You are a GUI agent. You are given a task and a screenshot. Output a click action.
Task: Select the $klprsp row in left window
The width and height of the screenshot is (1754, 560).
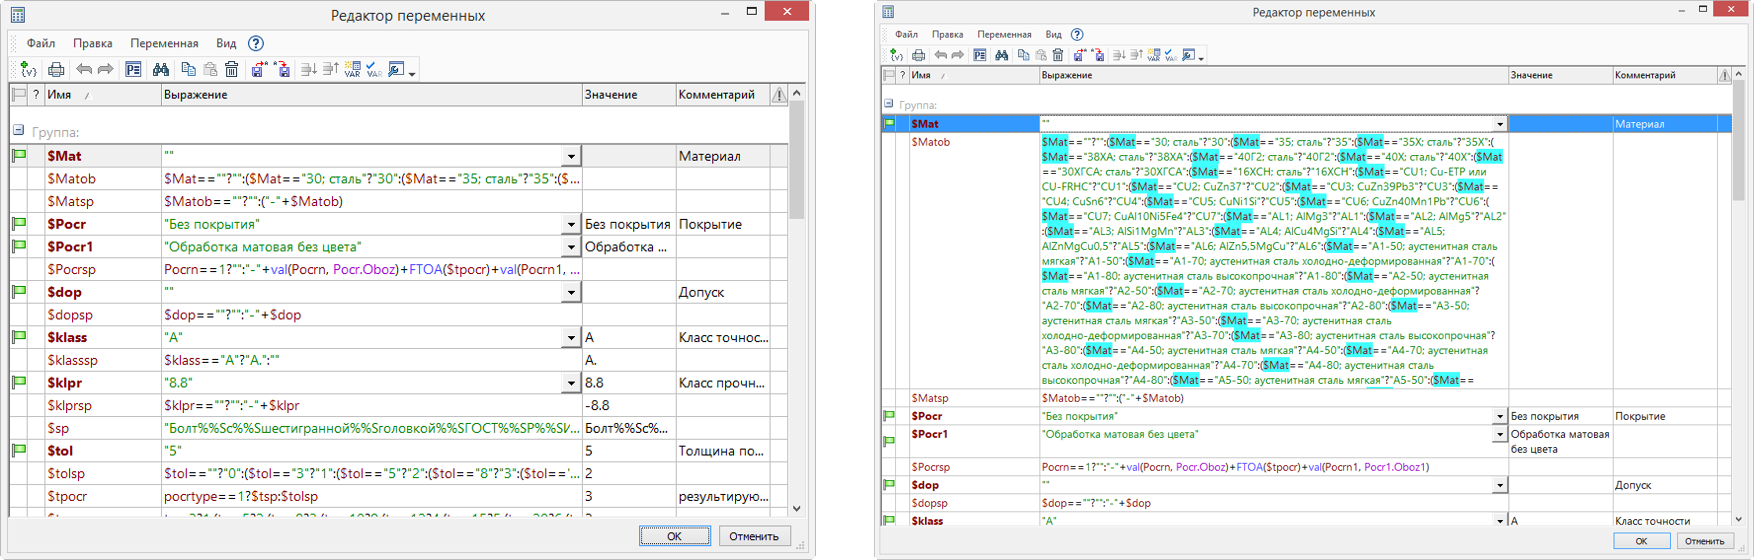click(398, 405)
